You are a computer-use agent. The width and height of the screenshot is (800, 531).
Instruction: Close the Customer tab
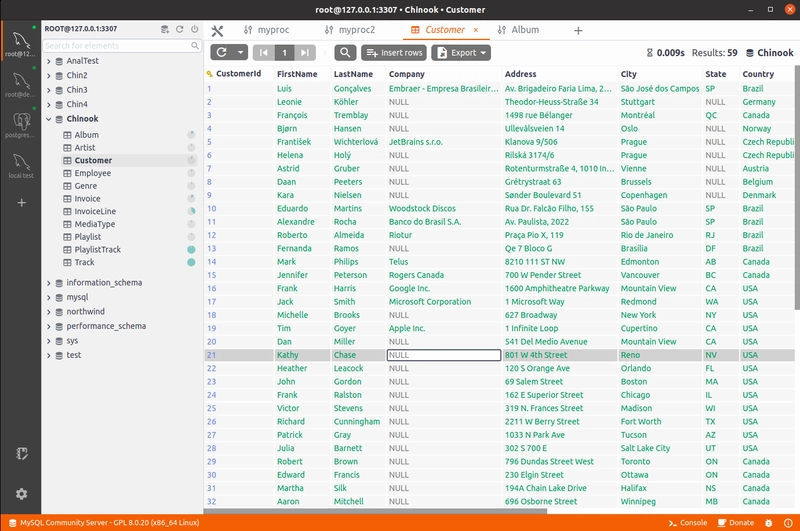point(476,30)
